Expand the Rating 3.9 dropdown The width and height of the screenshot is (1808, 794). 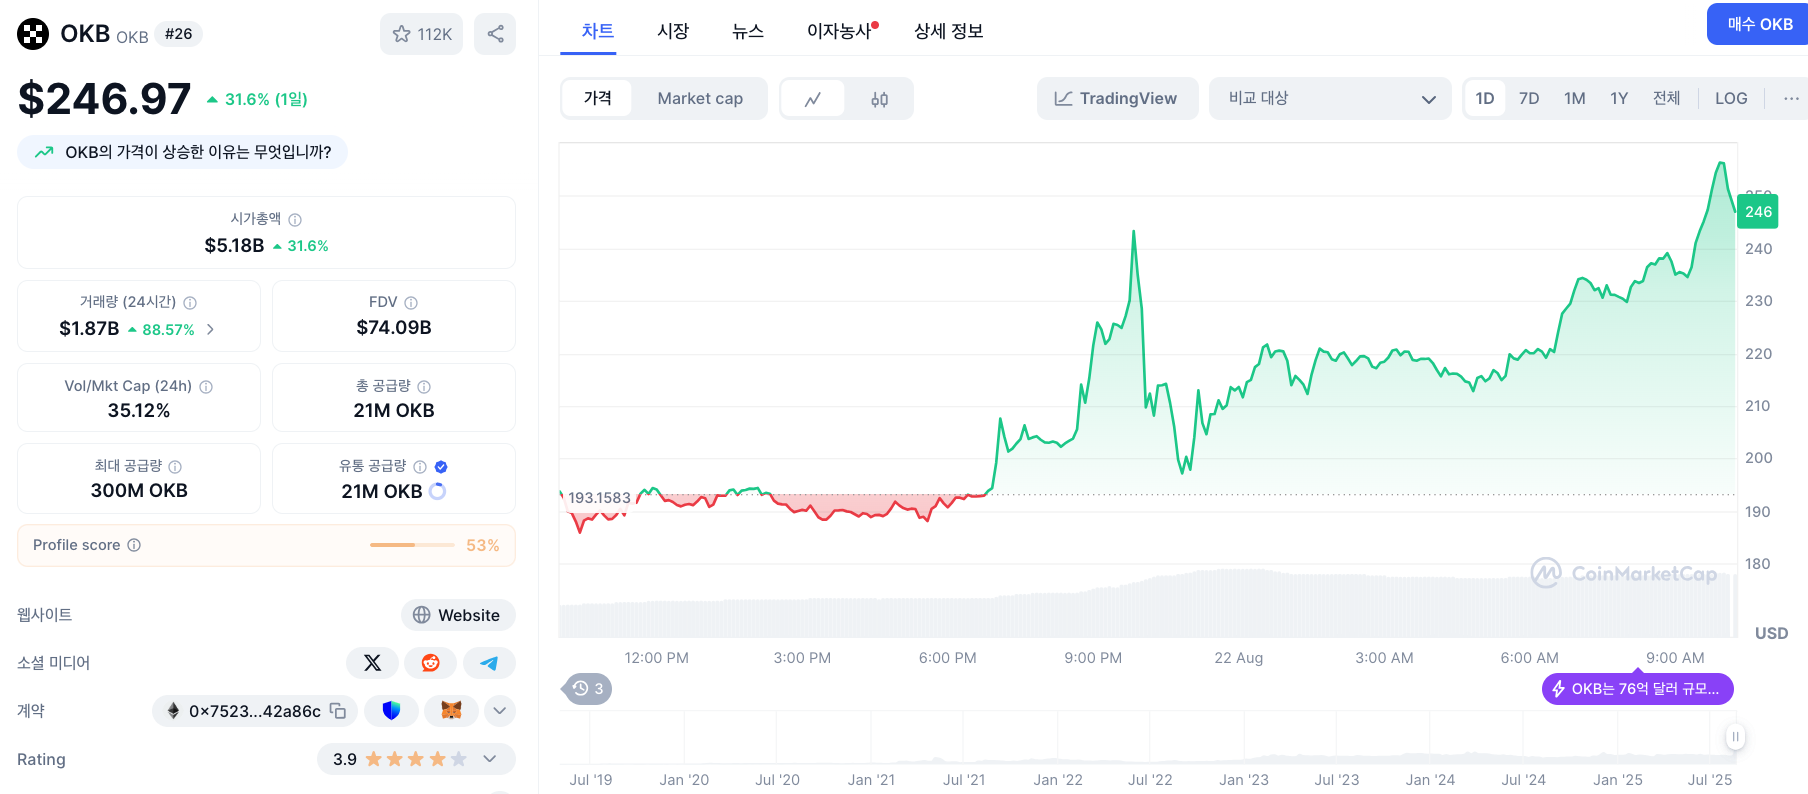pyautogui.click(x=417, y=759)
